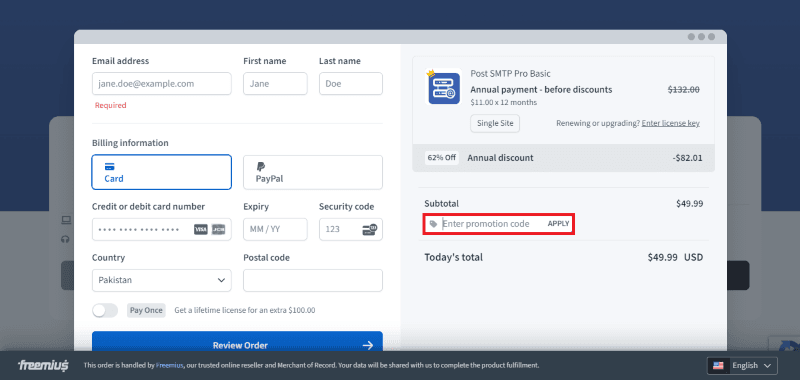Click the Freemius logo in footer
800x380 pixels.
[x=43, y=366]
